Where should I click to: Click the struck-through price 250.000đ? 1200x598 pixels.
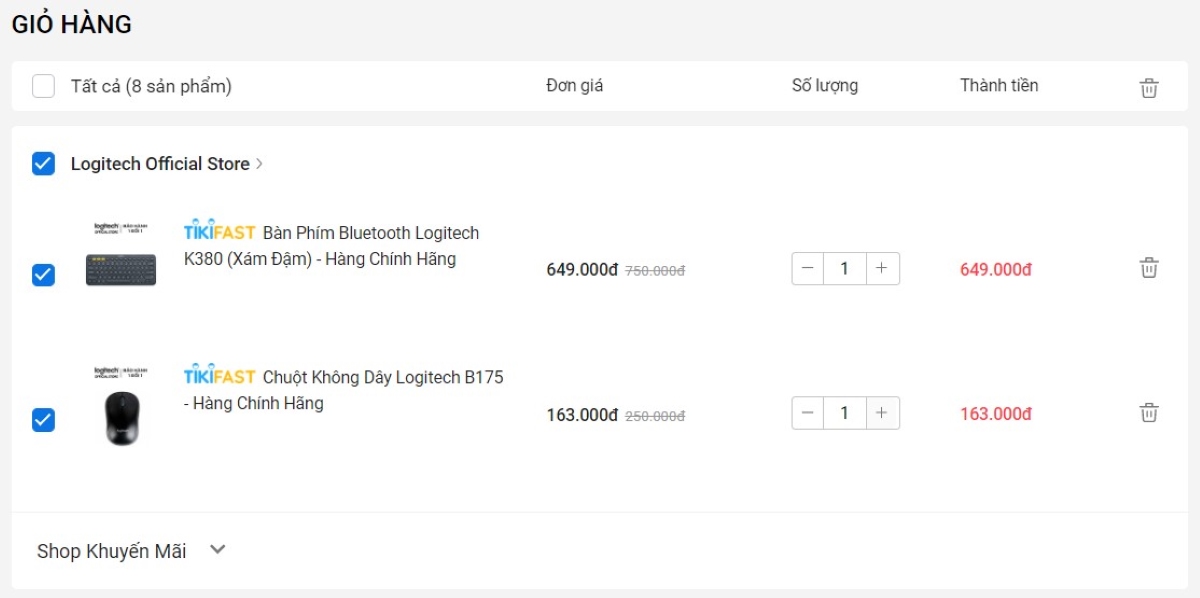[655, 416]
